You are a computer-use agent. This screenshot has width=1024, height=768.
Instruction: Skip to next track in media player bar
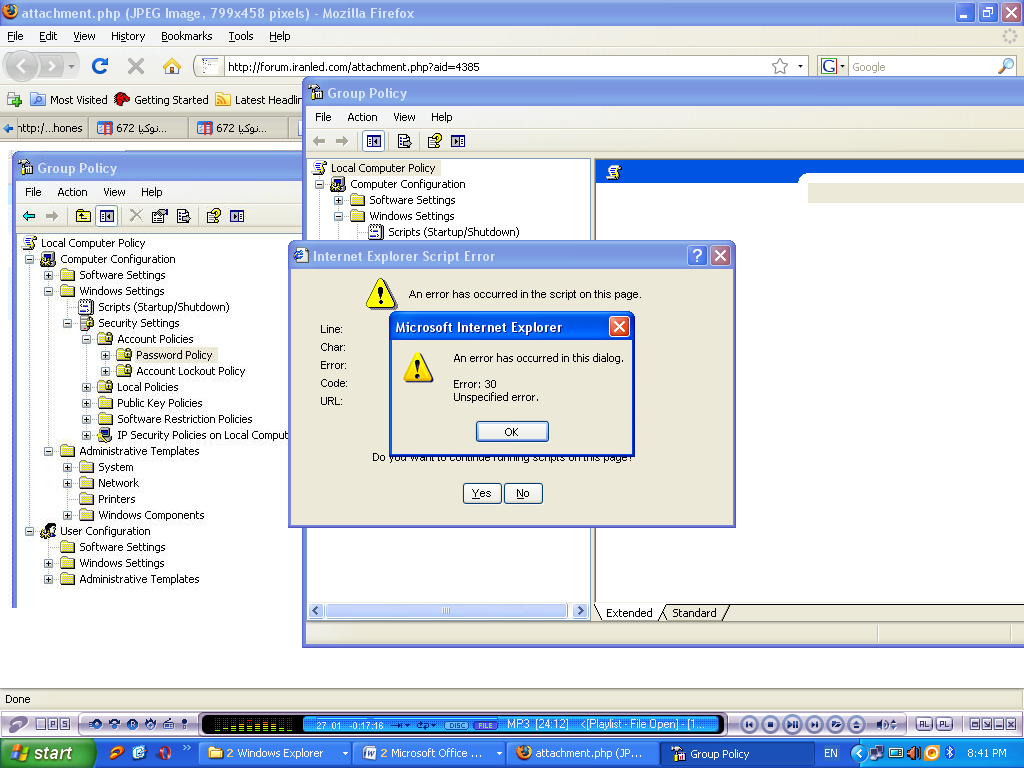(x=814, y=724)
